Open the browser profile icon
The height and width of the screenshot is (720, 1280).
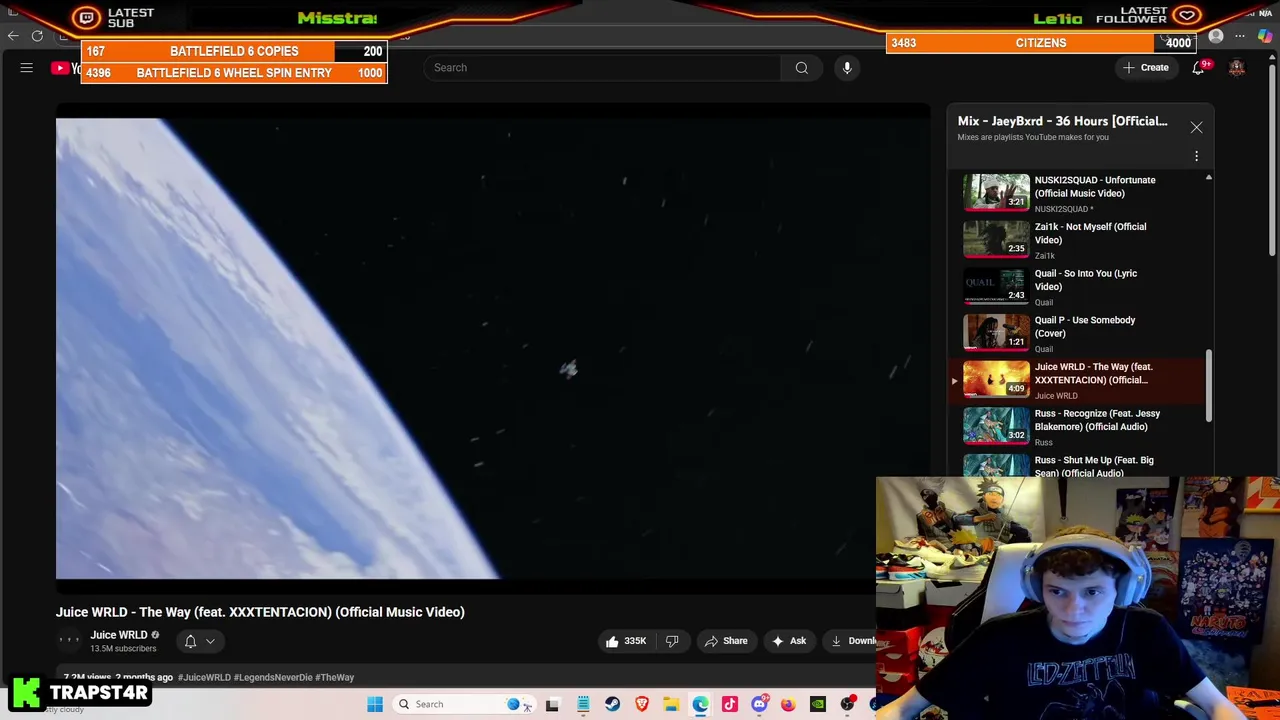(x=1216, y=37)
